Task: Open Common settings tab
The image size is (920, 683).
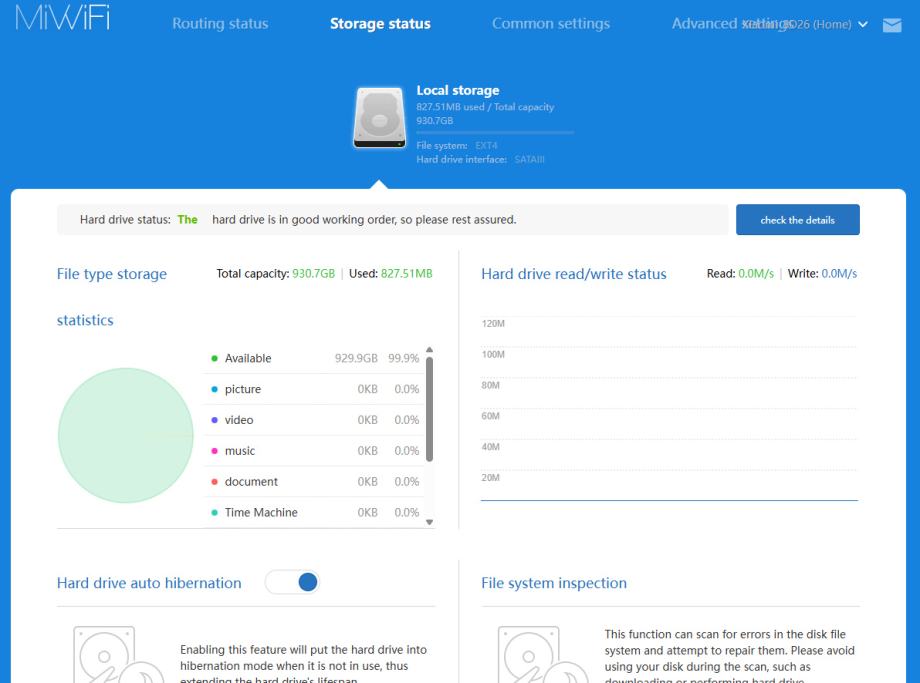Action: pos(551,23)
